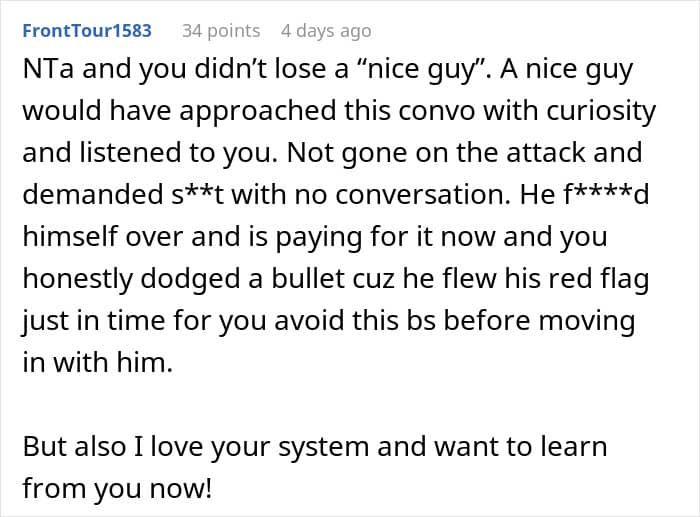The width and height of the screenshot is (700, 517).
Task: Click the word "love" in the last paragraph
Action: pos(181,447)
